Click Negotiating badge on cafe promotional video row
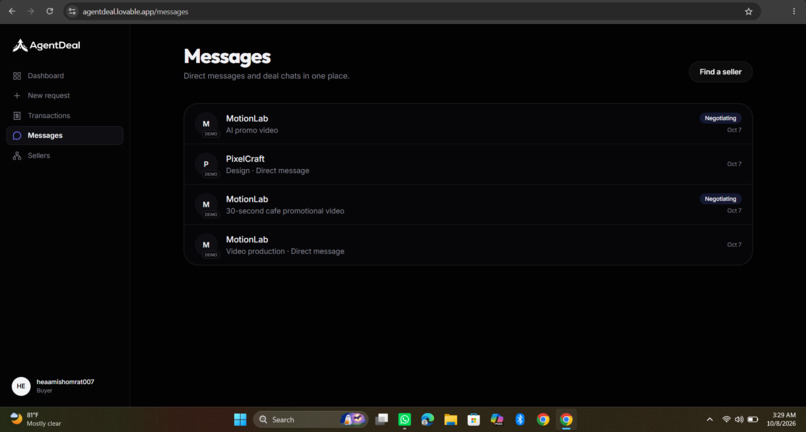Viewport: 806px width, 432px height. coord(720,199)
